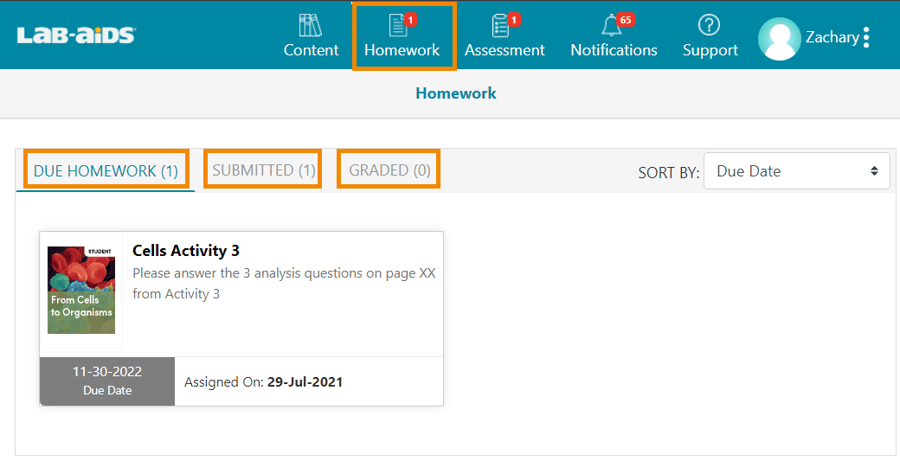The height and width of the screenshot is (461, 900).
Task: Click the Assigned On 29-Jul-2021 text
Action: 264,382
